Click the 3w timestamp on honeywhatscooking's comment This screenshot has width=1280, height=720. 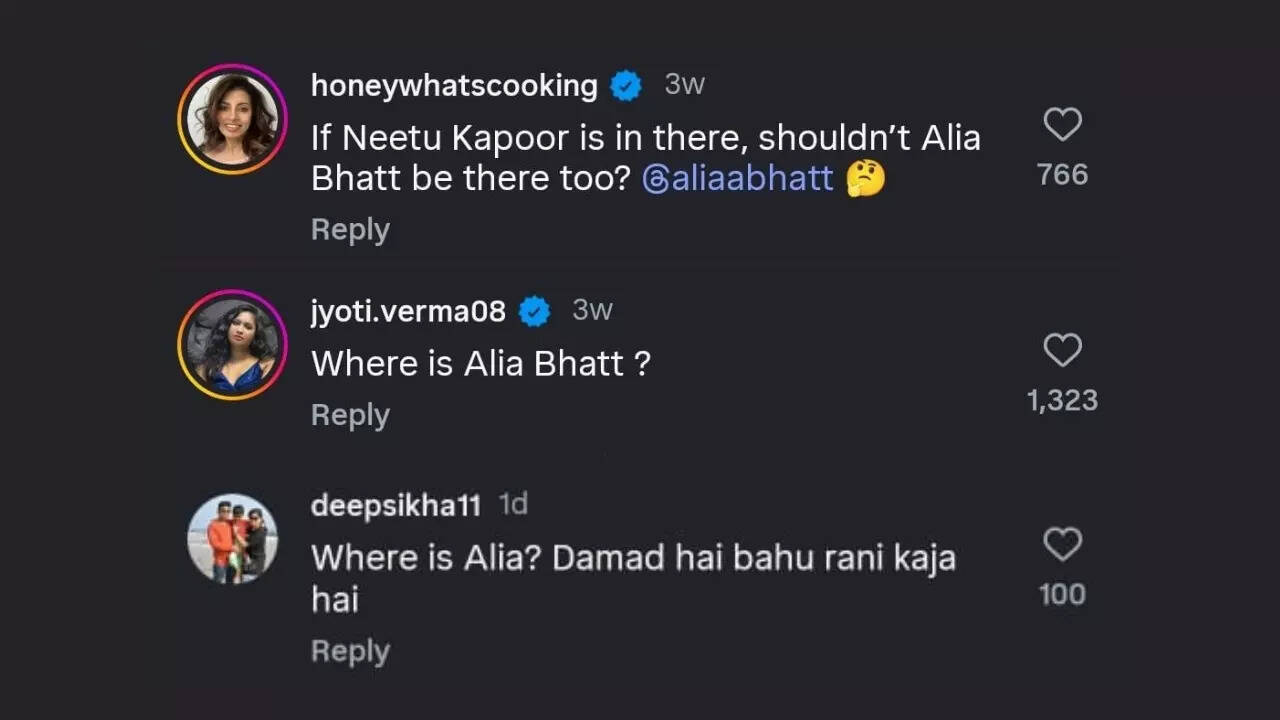pos(684,85)
